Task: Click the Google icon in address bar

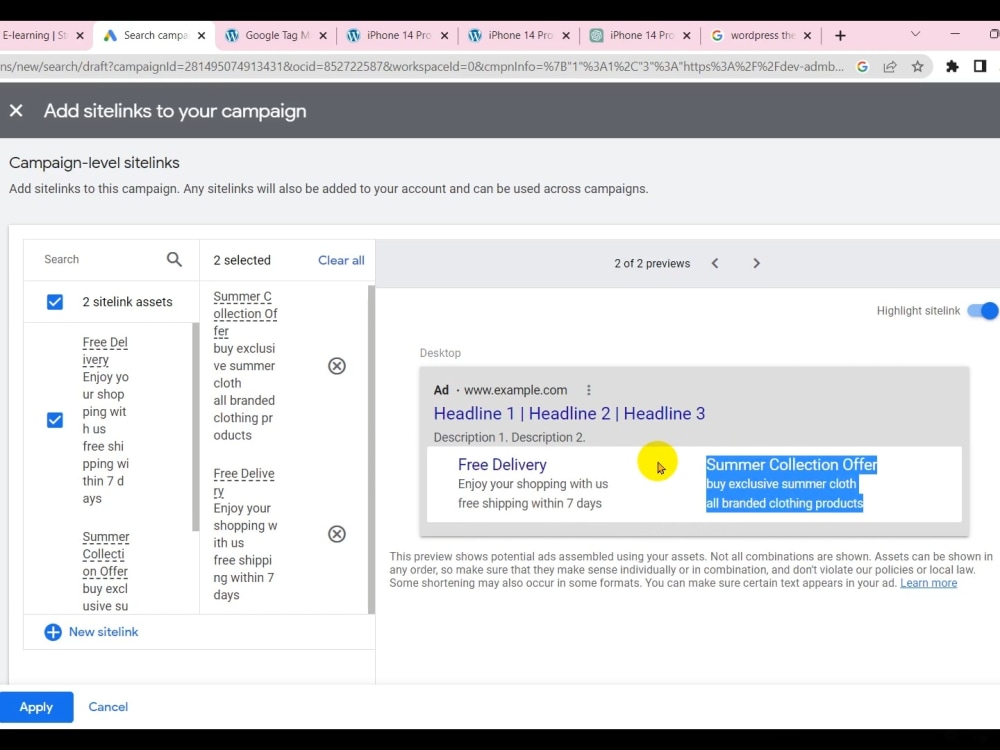Action: click(x=862, y=66)
